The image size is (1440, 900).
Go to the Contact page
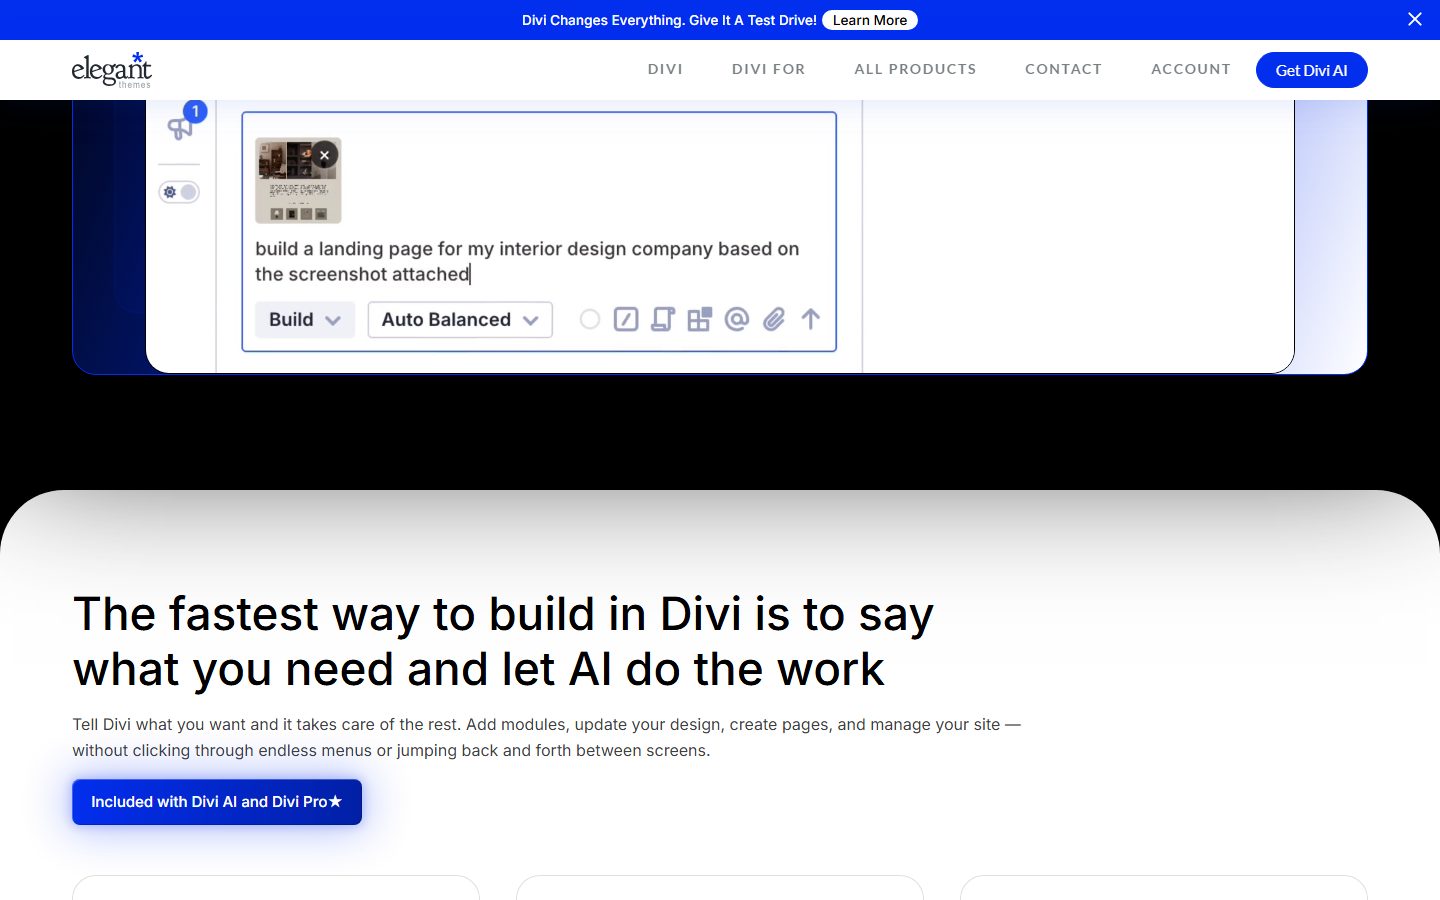coord(1063,69)
